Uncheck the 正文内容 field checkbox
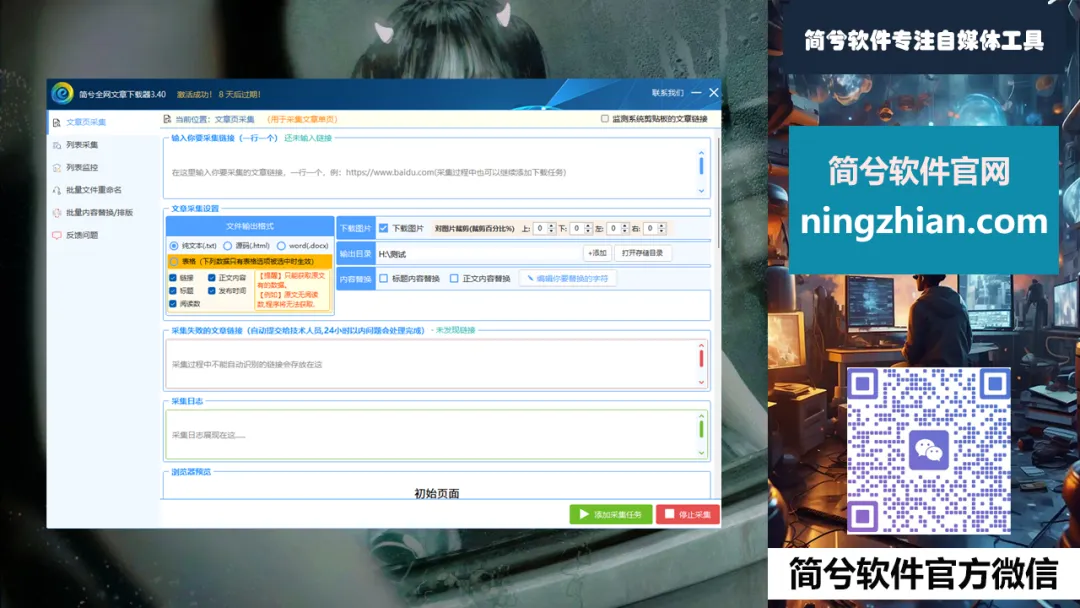The height and width of the screenshot is (608, 1080). [211, 278]
